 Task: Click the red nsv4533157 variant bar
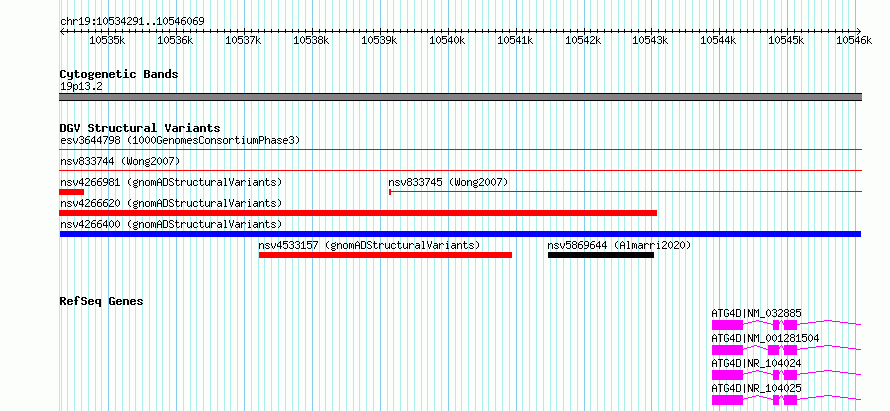(x=385, y=255)
